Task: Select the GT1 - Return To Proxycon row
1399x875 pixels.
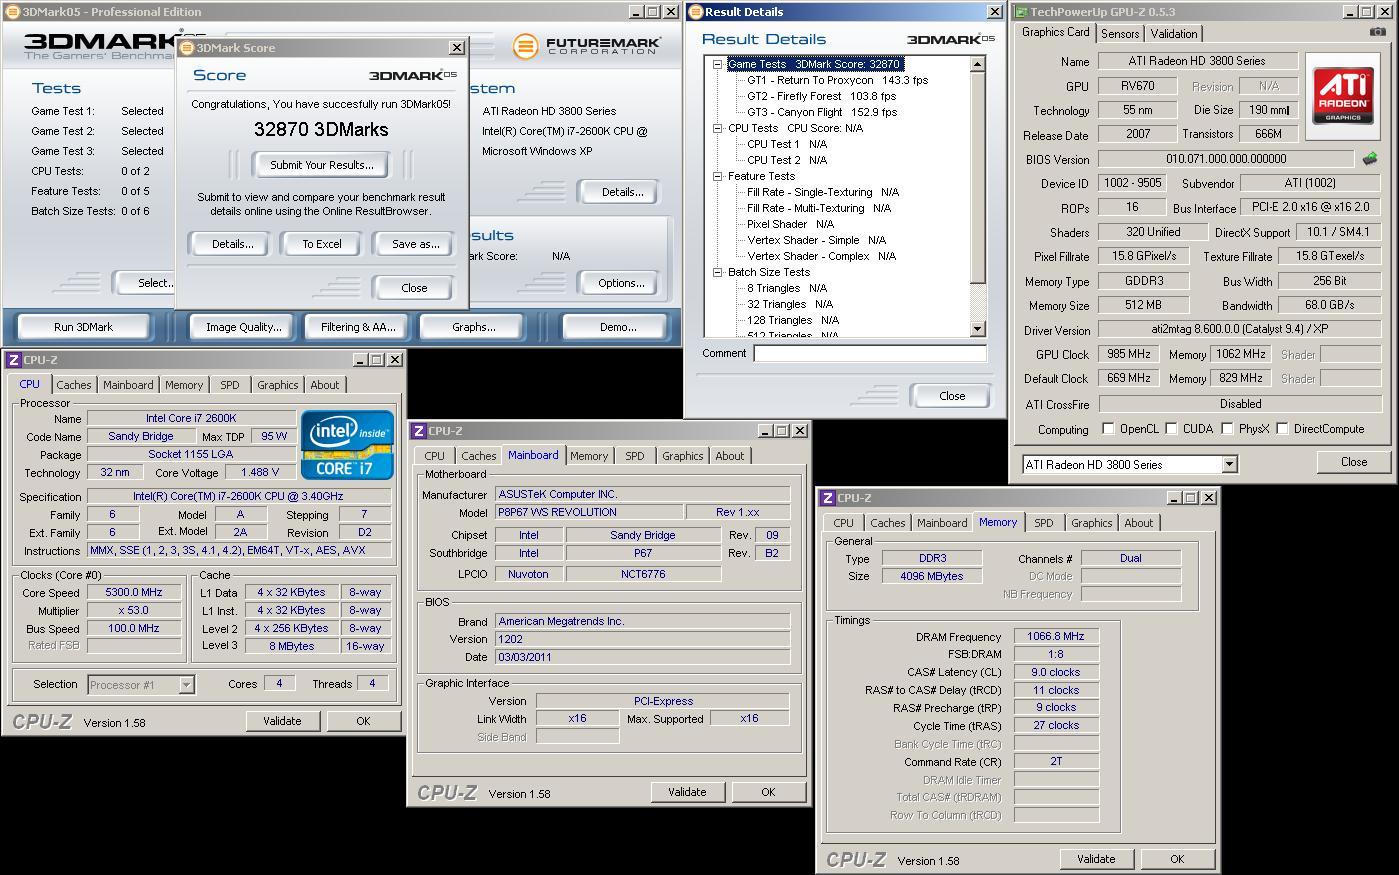Action: point(837,80)
